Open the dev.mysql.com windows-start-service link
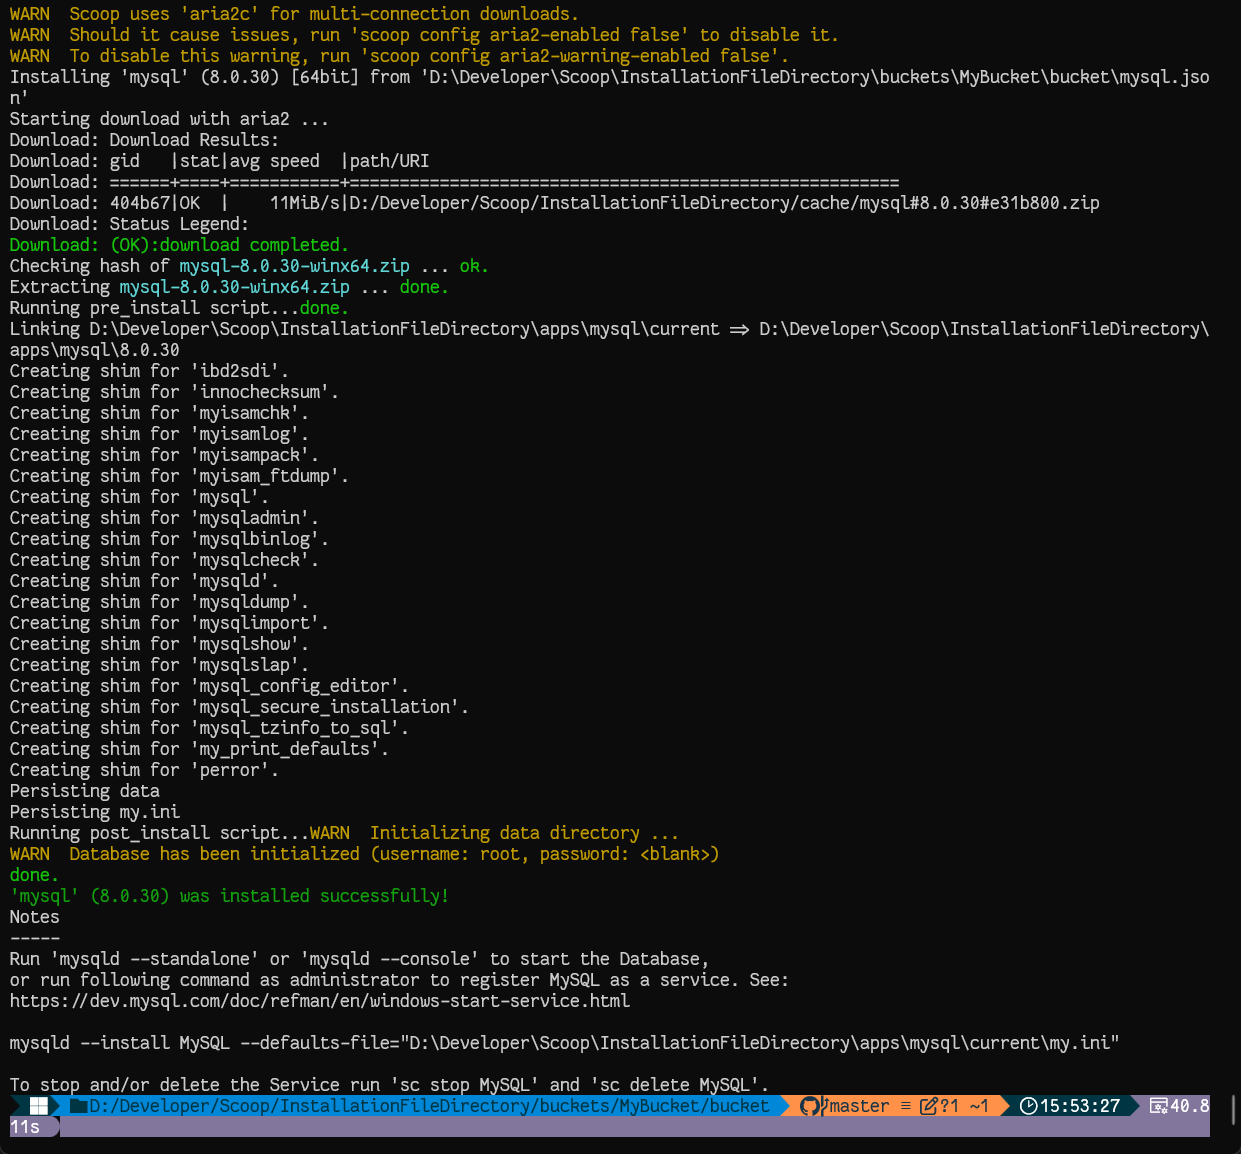Screen dimensions: 1241x1154 pos(320,1000)
